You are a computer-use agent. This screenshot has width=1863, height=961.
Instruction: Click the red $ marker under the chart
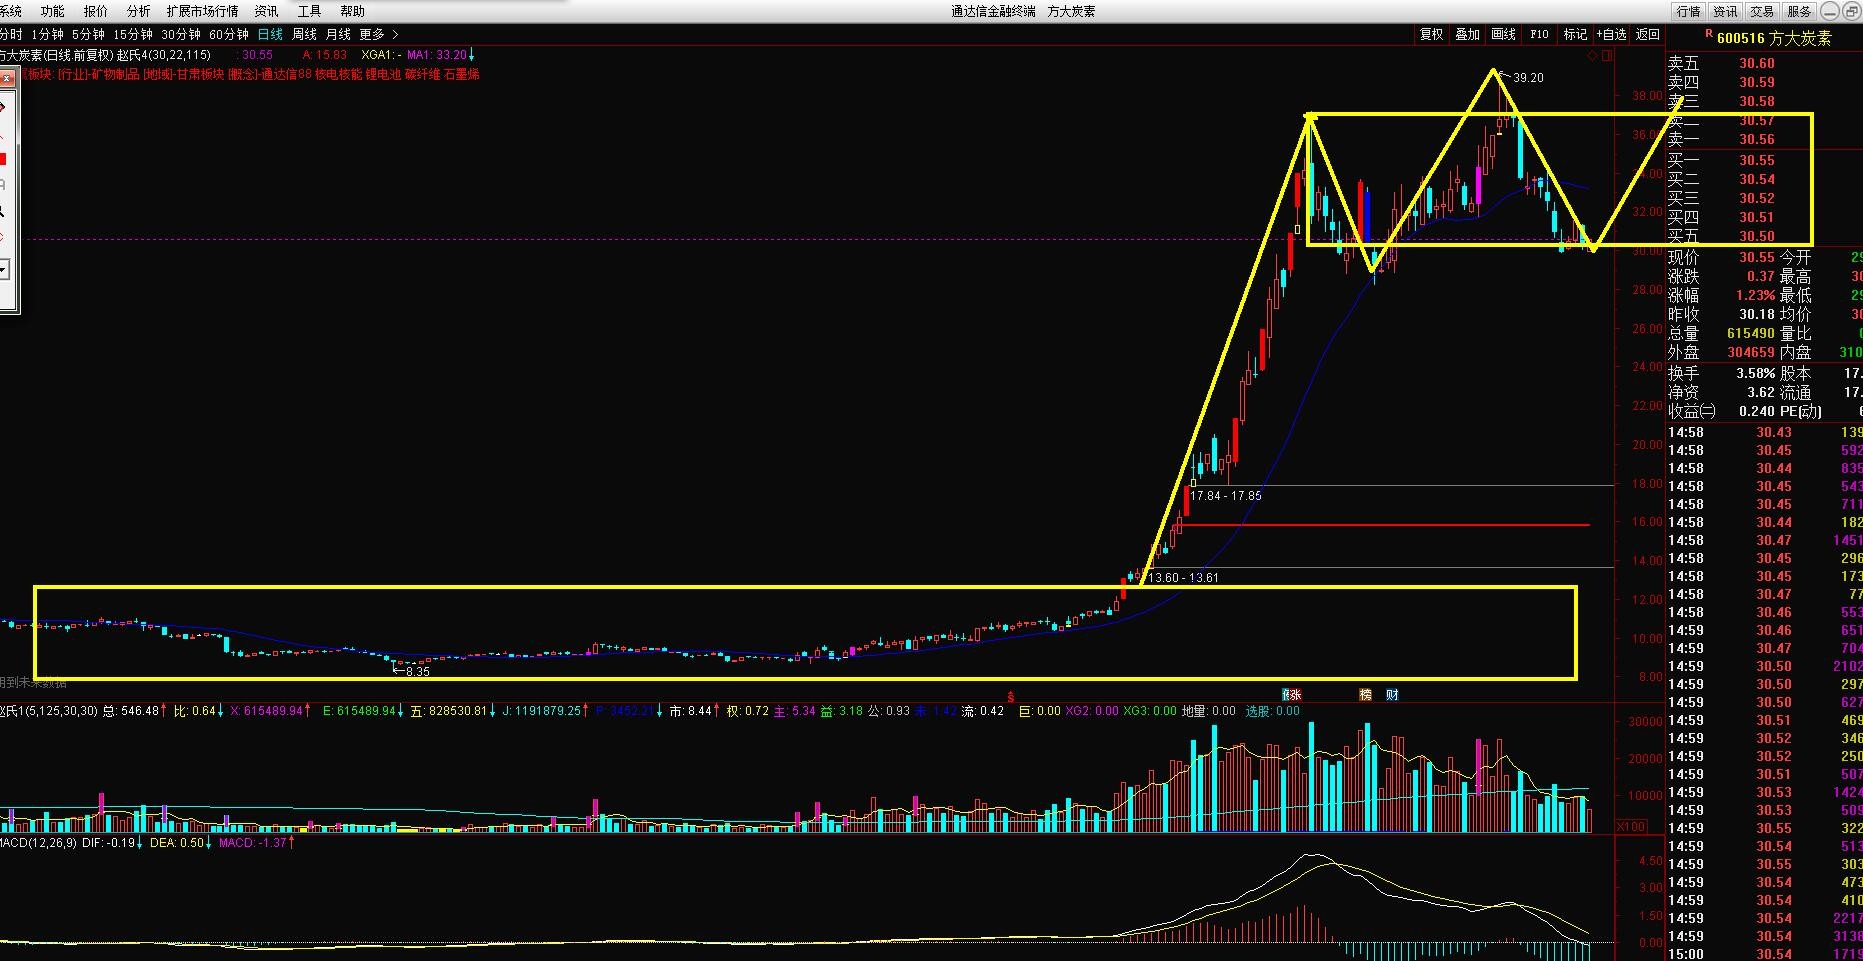[x=1011, y=696]
